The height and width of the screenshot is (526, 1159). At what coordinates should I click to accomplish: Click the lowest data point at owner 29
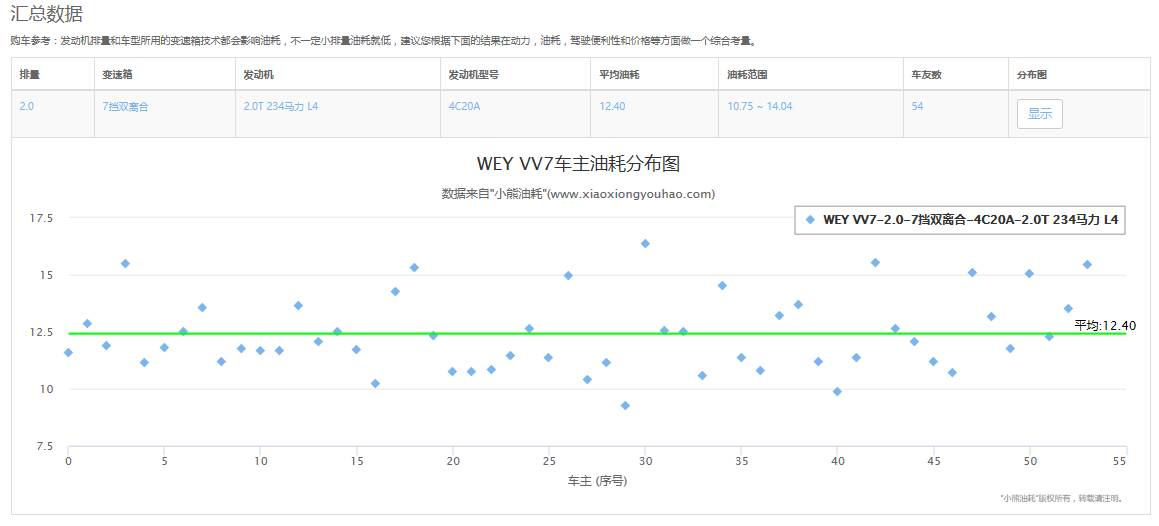pyautogui.click(x=625, y=406)
